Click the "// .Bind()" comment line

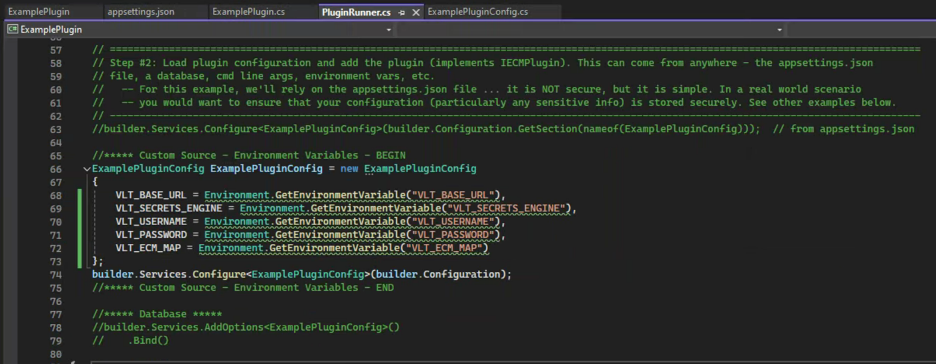click(131, 340)
